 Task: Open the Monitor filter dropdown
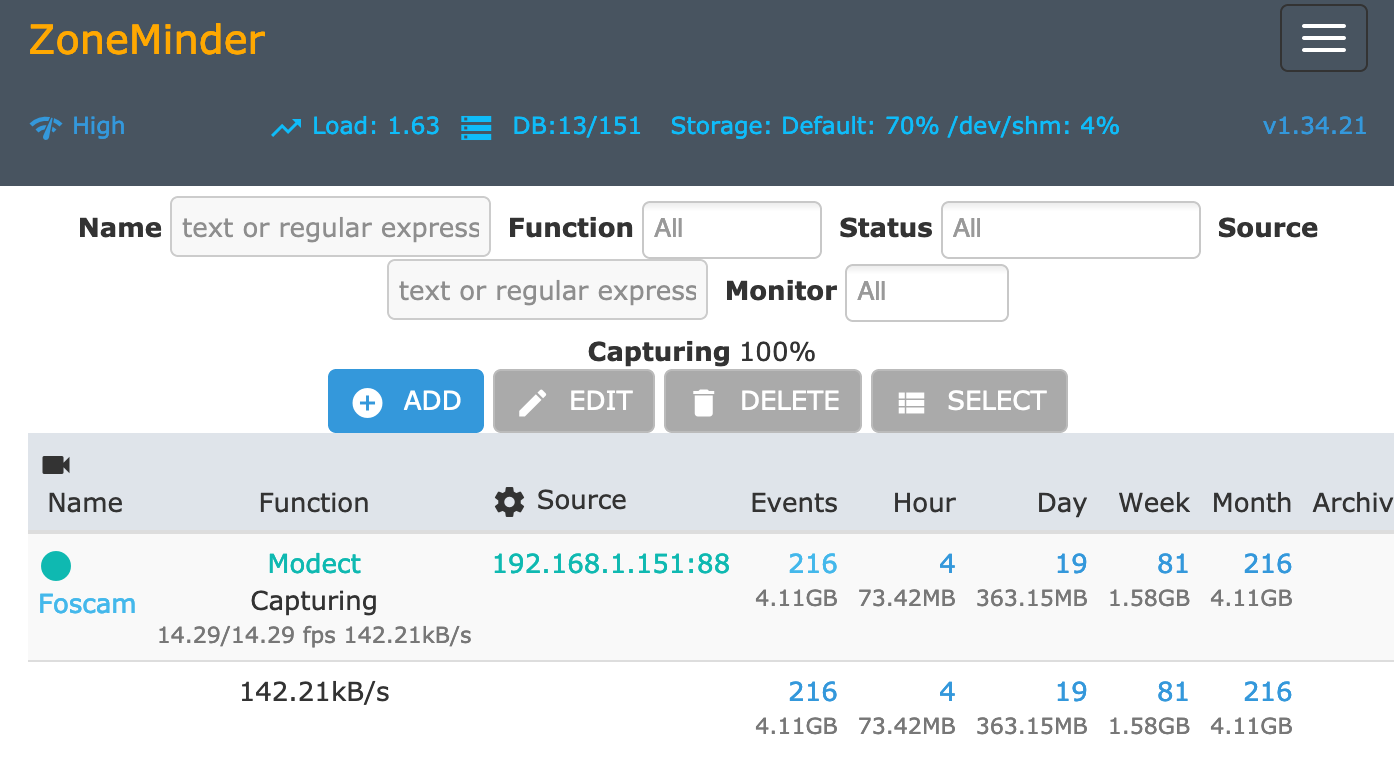[927, 292]
